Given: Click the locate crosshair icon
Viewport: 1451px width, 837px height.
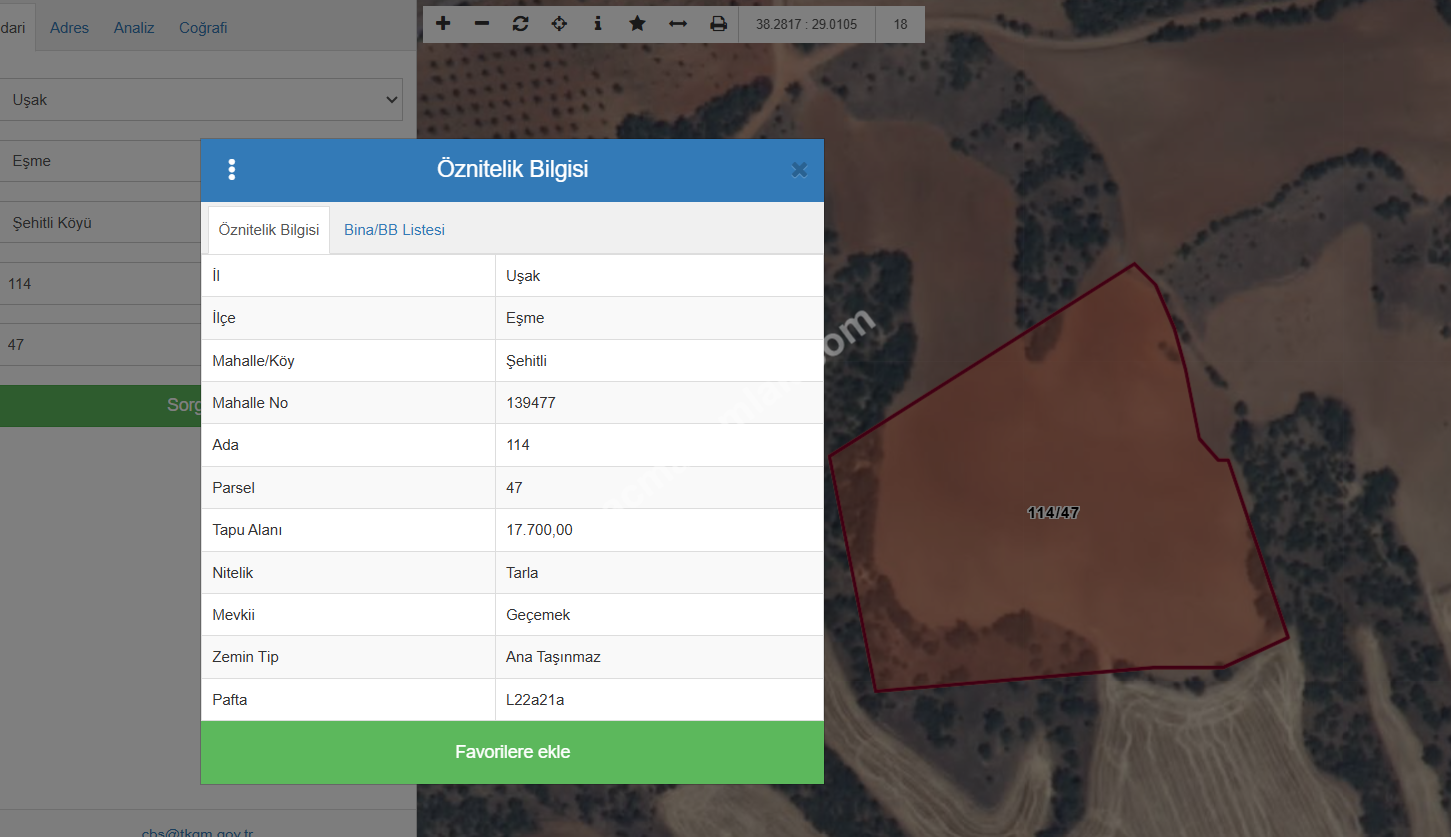Looking at the screenshot, I should click(x=559, y=24).
